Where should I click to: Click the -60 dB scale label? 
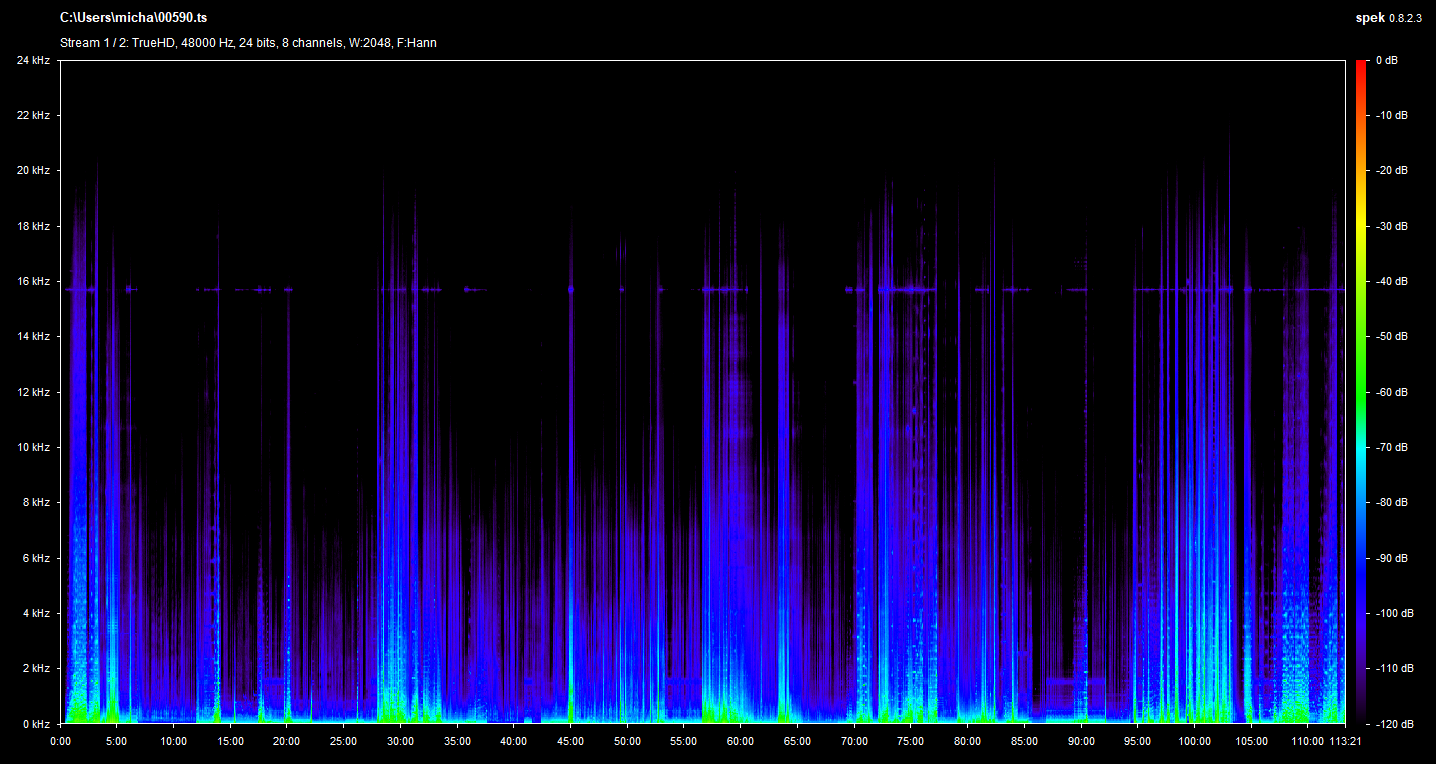tap(1392, 392)
